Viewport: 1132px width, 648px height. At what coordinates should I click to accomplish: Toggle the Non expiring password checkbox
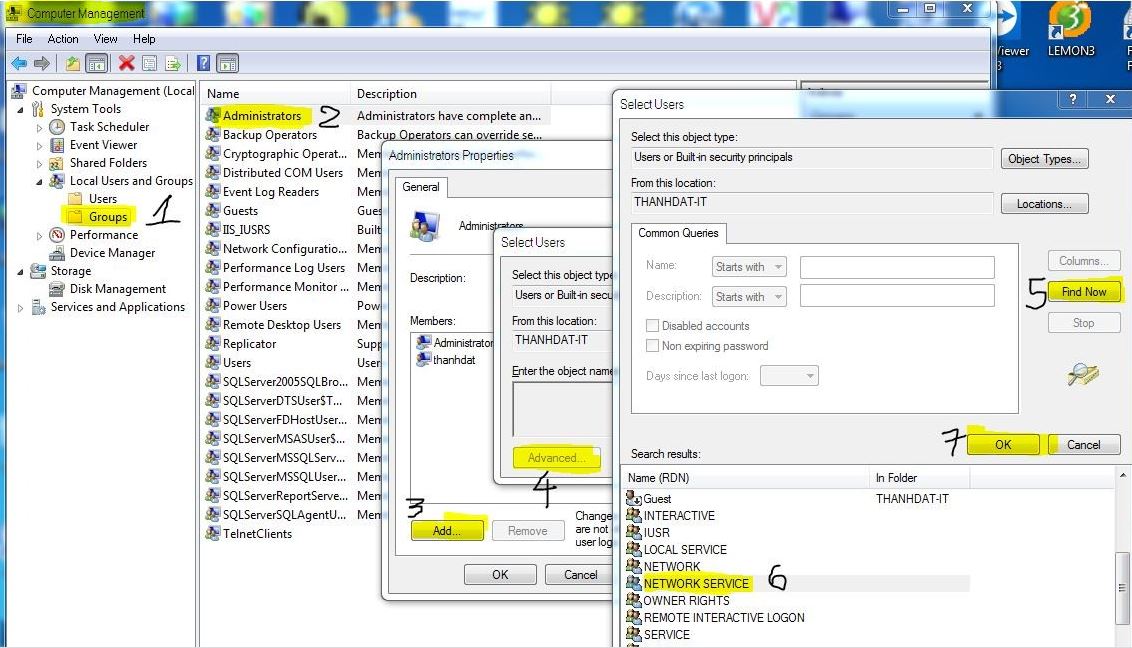point(653,346)
